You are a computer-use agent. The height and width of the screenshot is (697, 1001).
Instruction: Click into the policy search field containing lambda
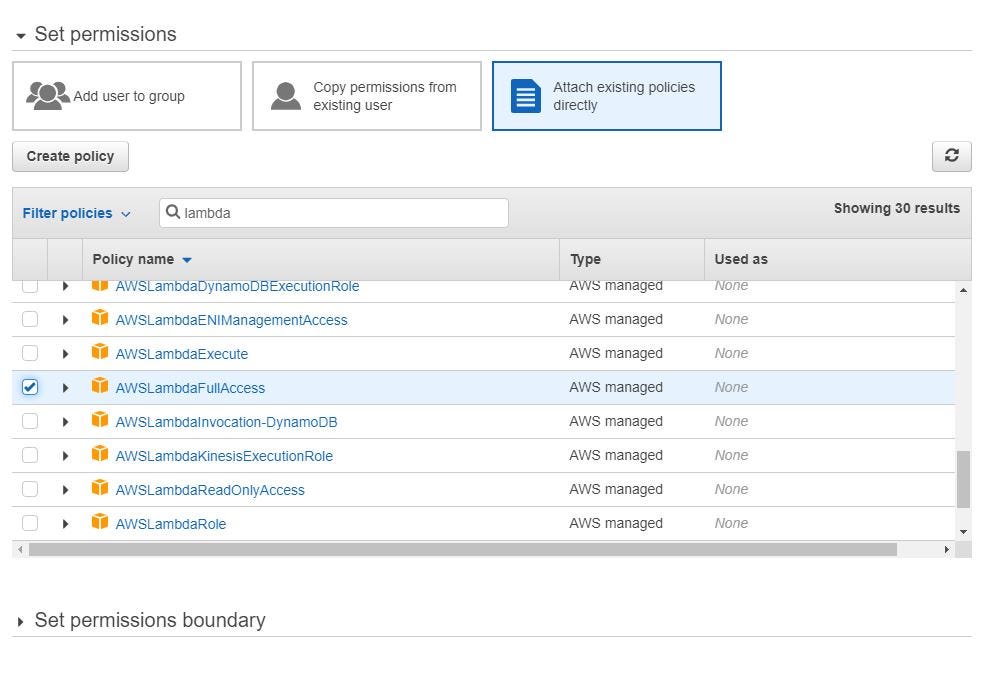click(x=334, y=213)
